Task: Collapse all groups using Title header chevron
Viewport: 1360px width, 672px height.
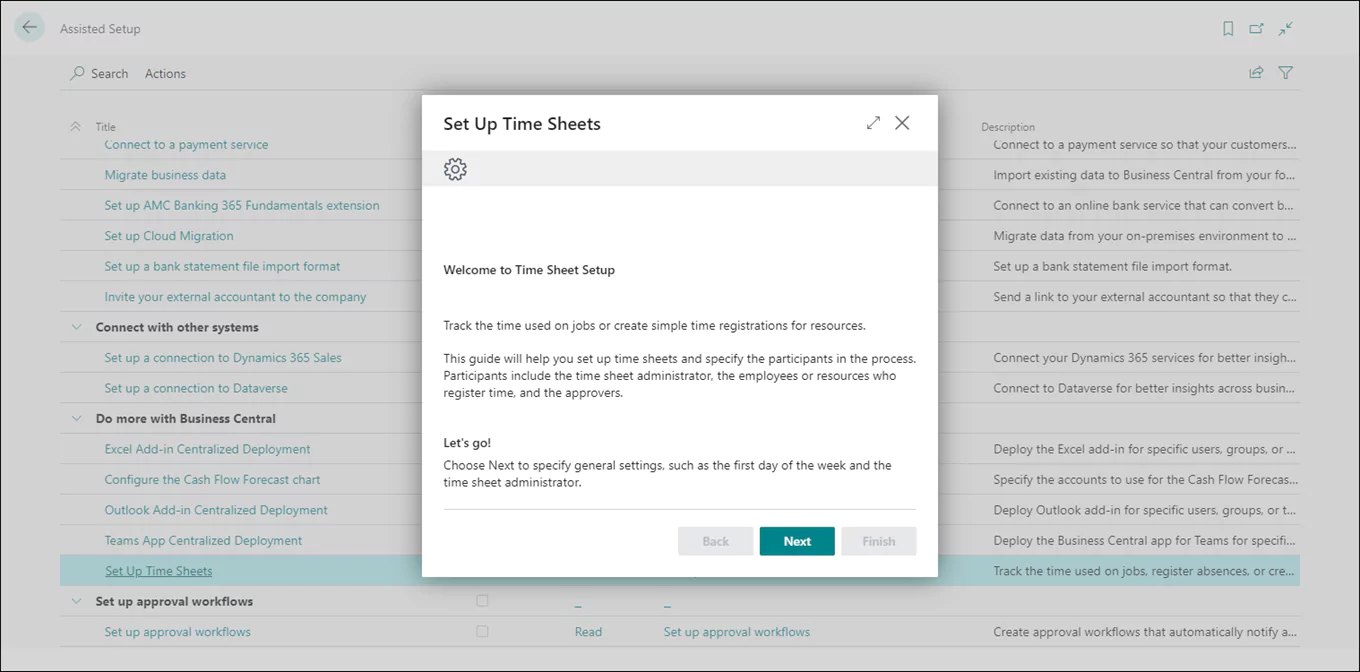Action: 76,127
